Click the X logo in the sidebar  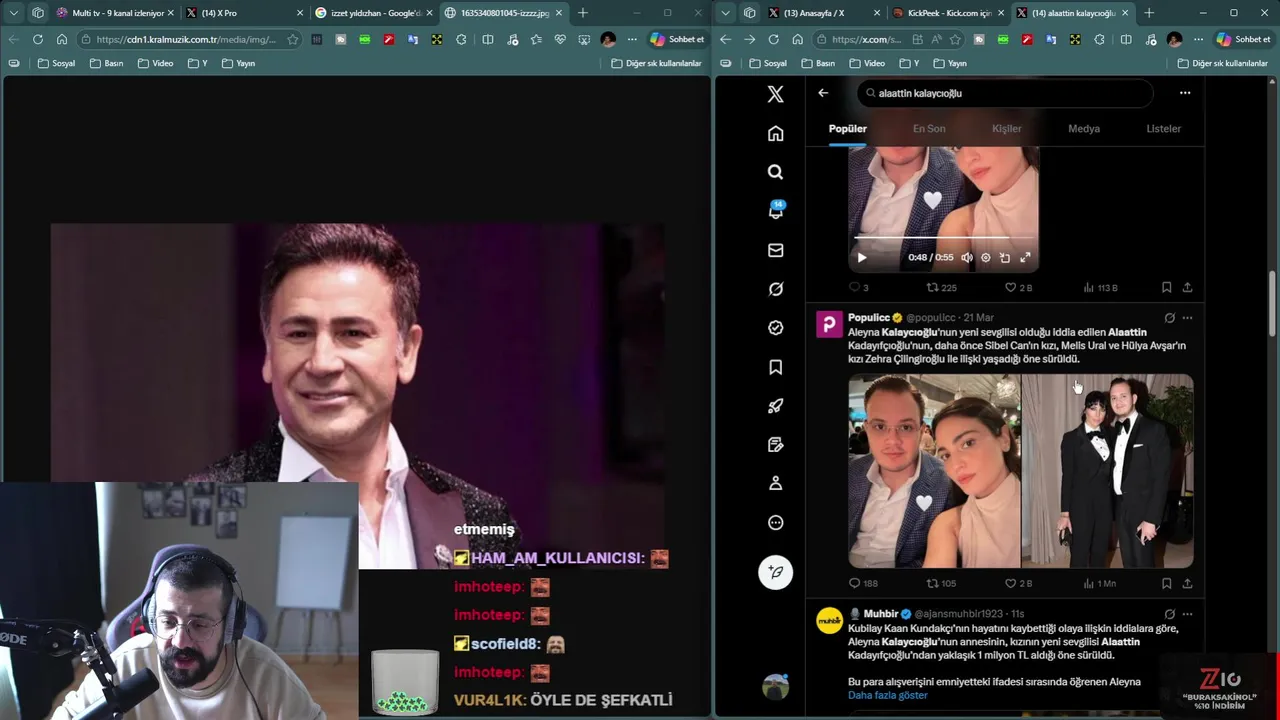pyautogui.click(x=775, y=94)
